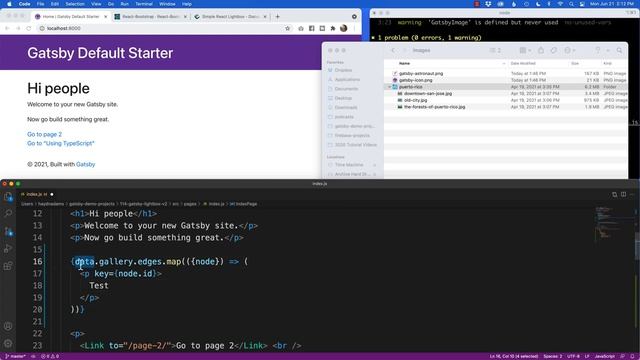
Task: Open the Search icon in VS Code activity bar
Action: [x=8, y=213]
